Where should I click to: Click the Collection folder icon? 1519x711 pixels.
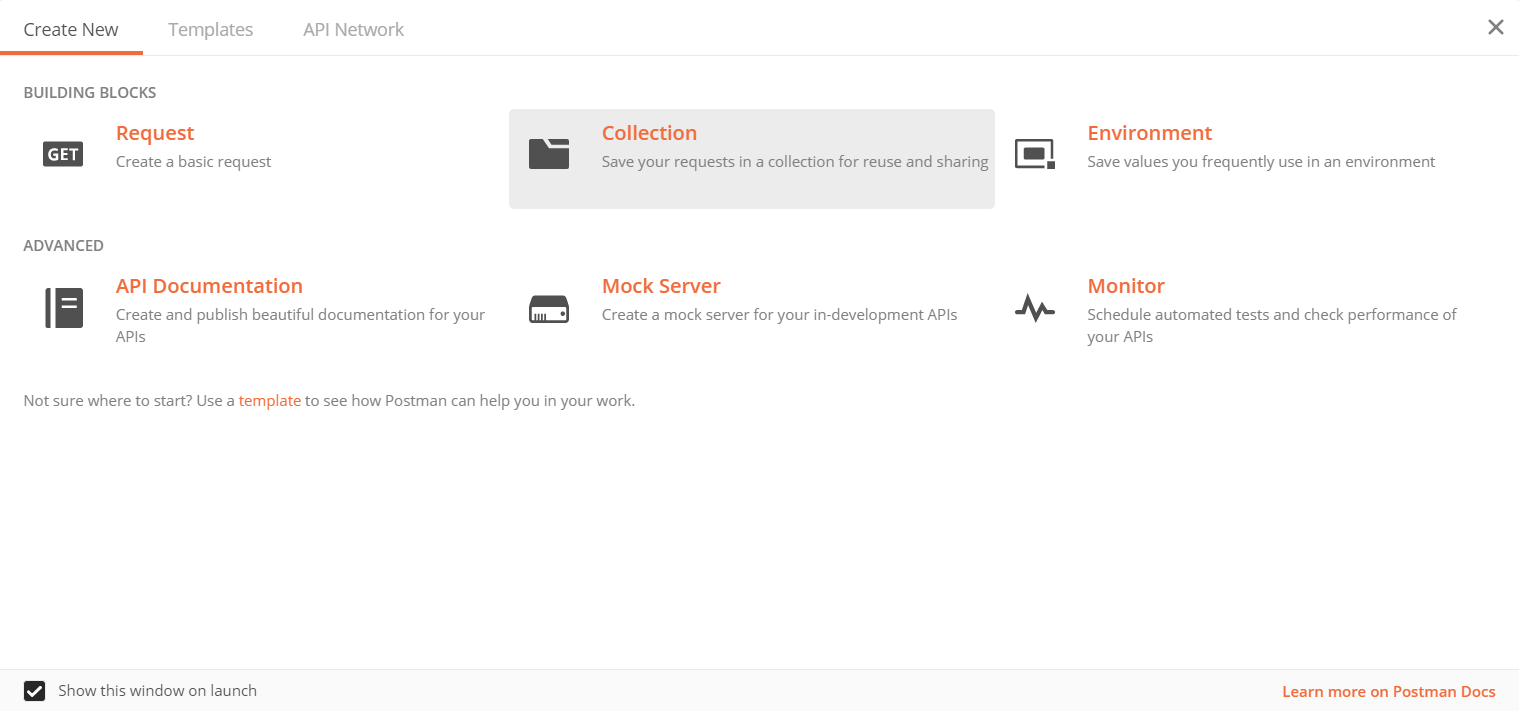549,154
